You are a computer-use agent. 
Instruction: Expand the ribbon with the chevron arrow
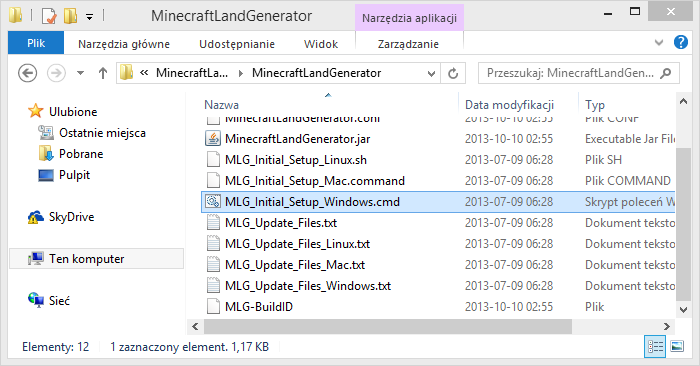pyautogui.click(x=659, y=43)
